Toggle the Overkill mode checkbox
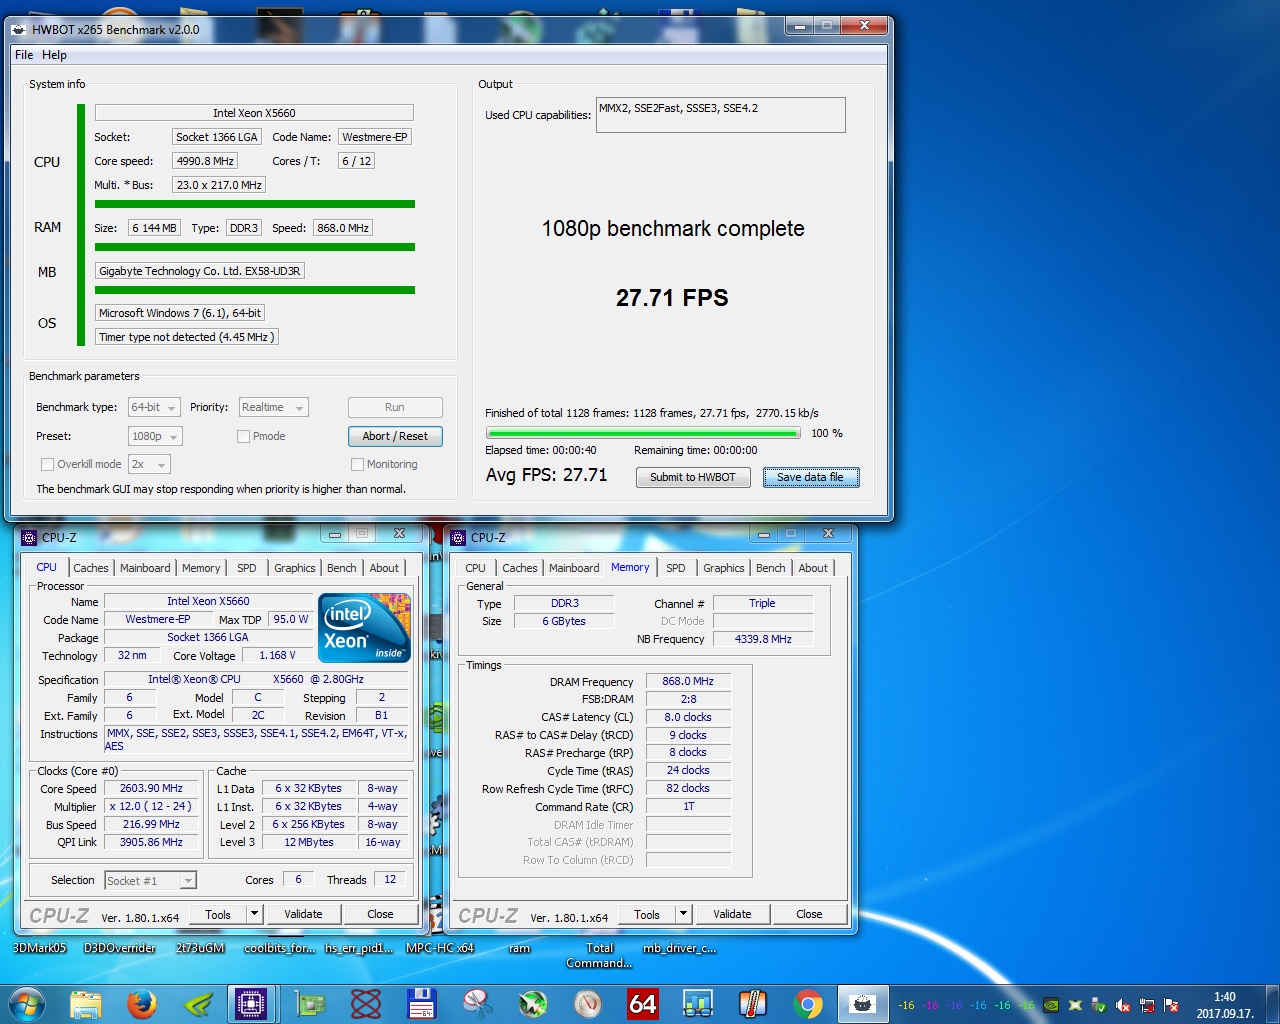Screen dimensions: 1280x1024 coord(47,464)
